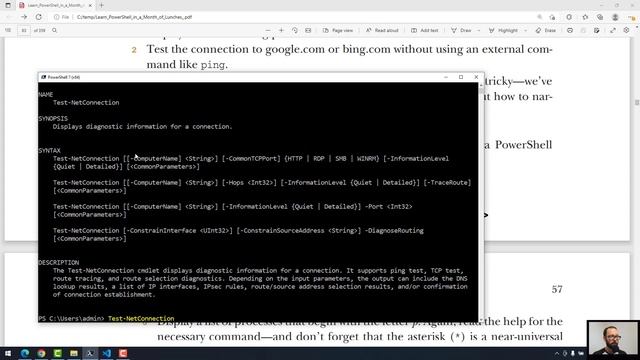Click the PowerShell window vertical scrollbar
Screen dimensions: 640x360
(x=481, y=202)
